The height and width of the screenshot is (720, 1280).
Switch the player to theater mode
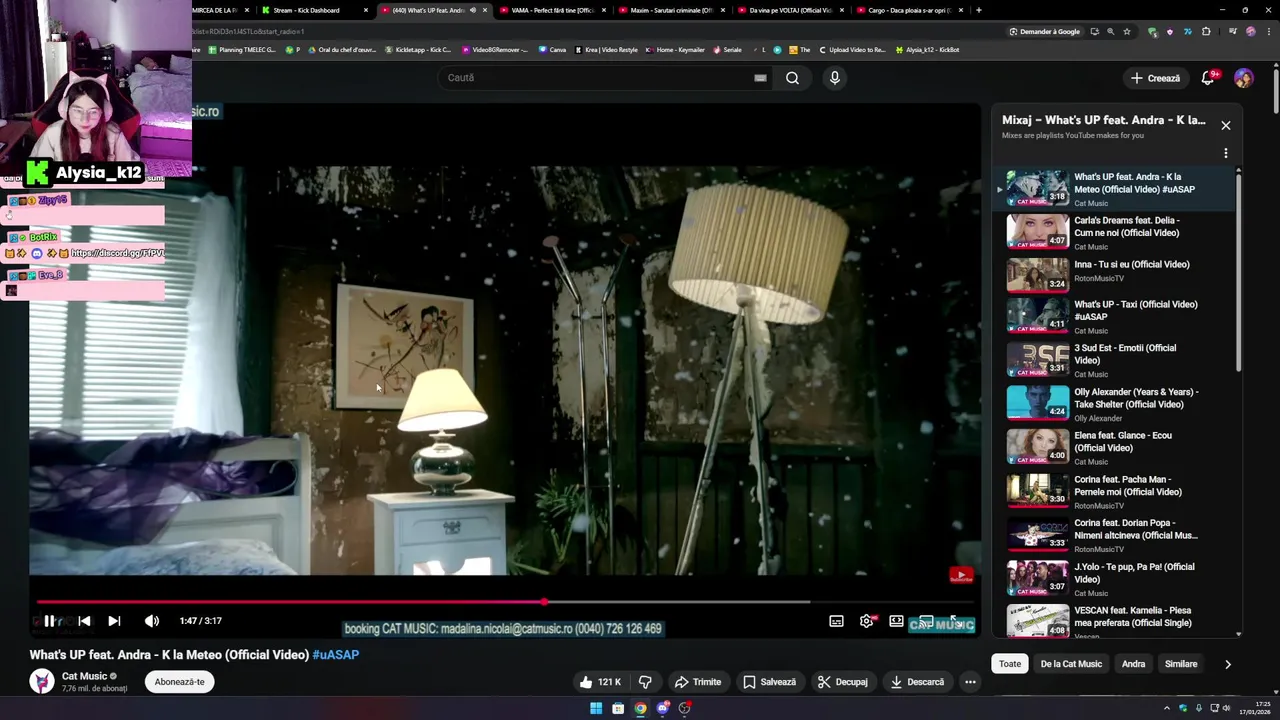point(896,621)
